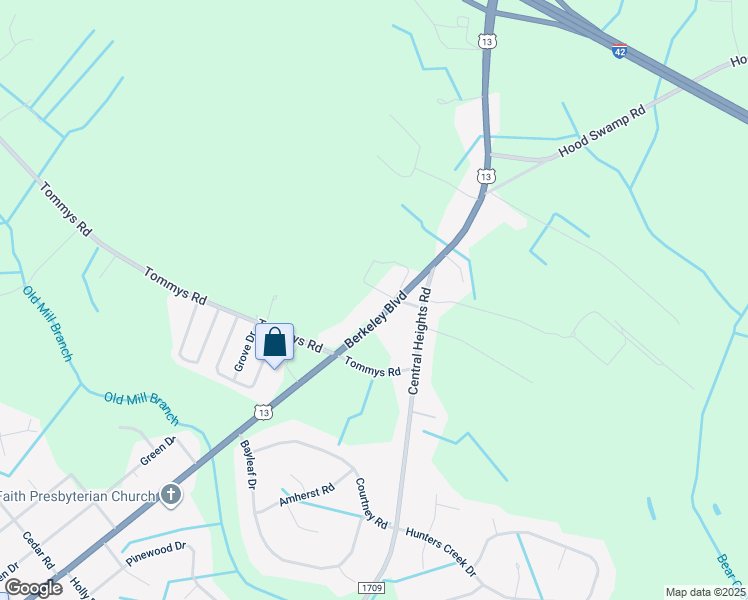
Task: Click the shopping bag map marker
Action: pyautogui.click(x=274, y=345)
